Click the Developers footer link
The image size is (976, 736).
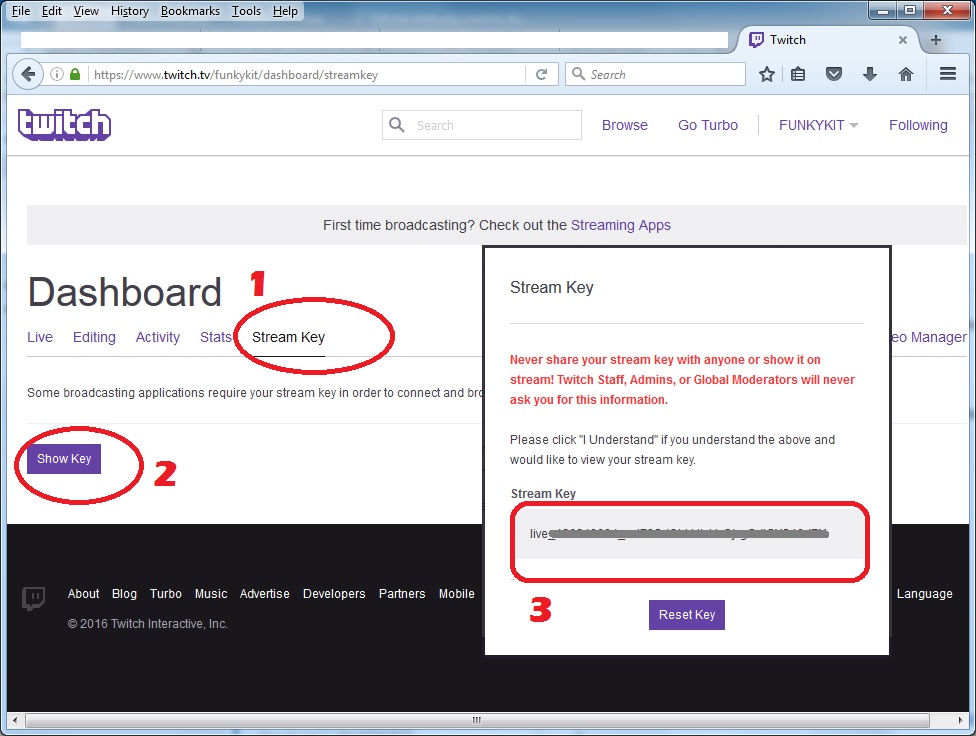(334, 593)
